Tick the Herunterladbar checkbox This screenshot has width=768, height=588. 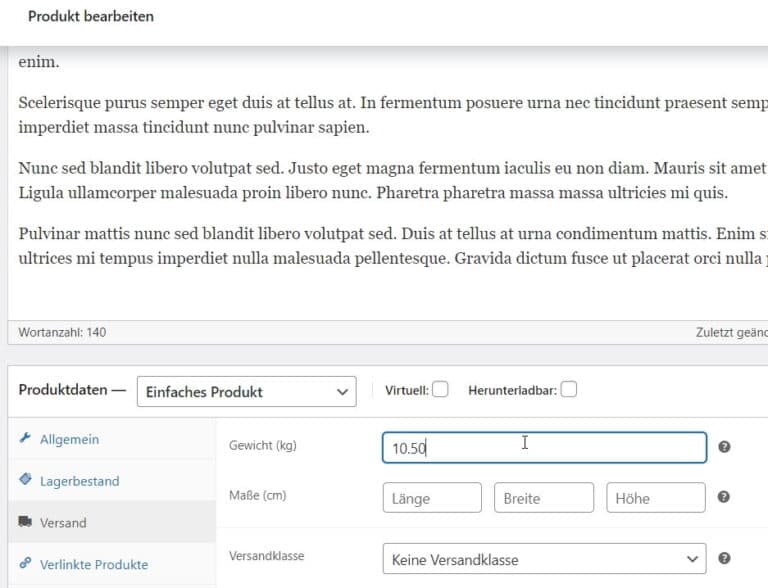click(x=569, y=390)
